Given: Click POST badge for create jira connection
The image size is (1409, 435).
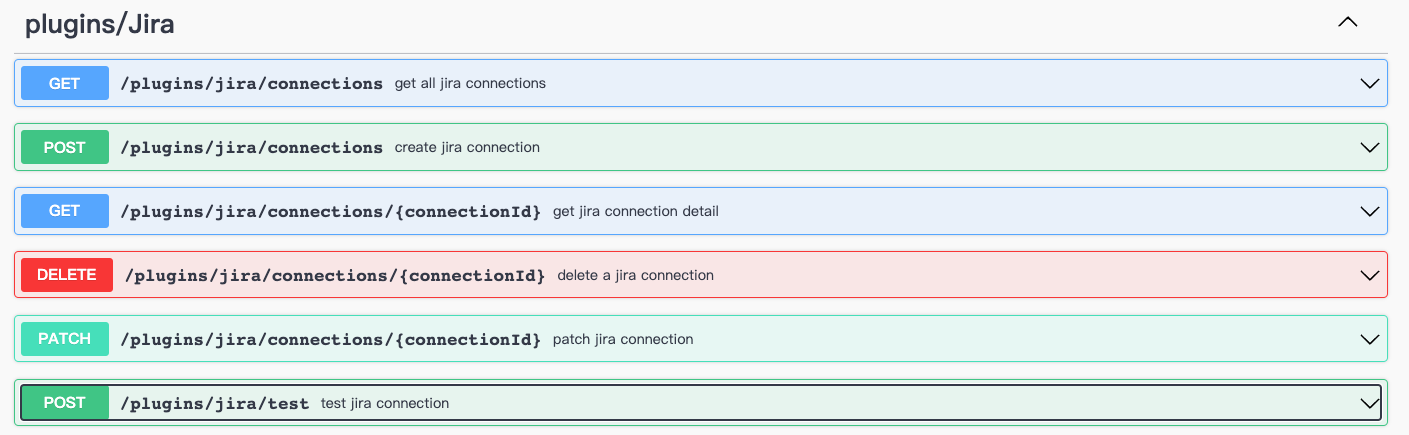Looking at the screenshot, I should 65,147.
